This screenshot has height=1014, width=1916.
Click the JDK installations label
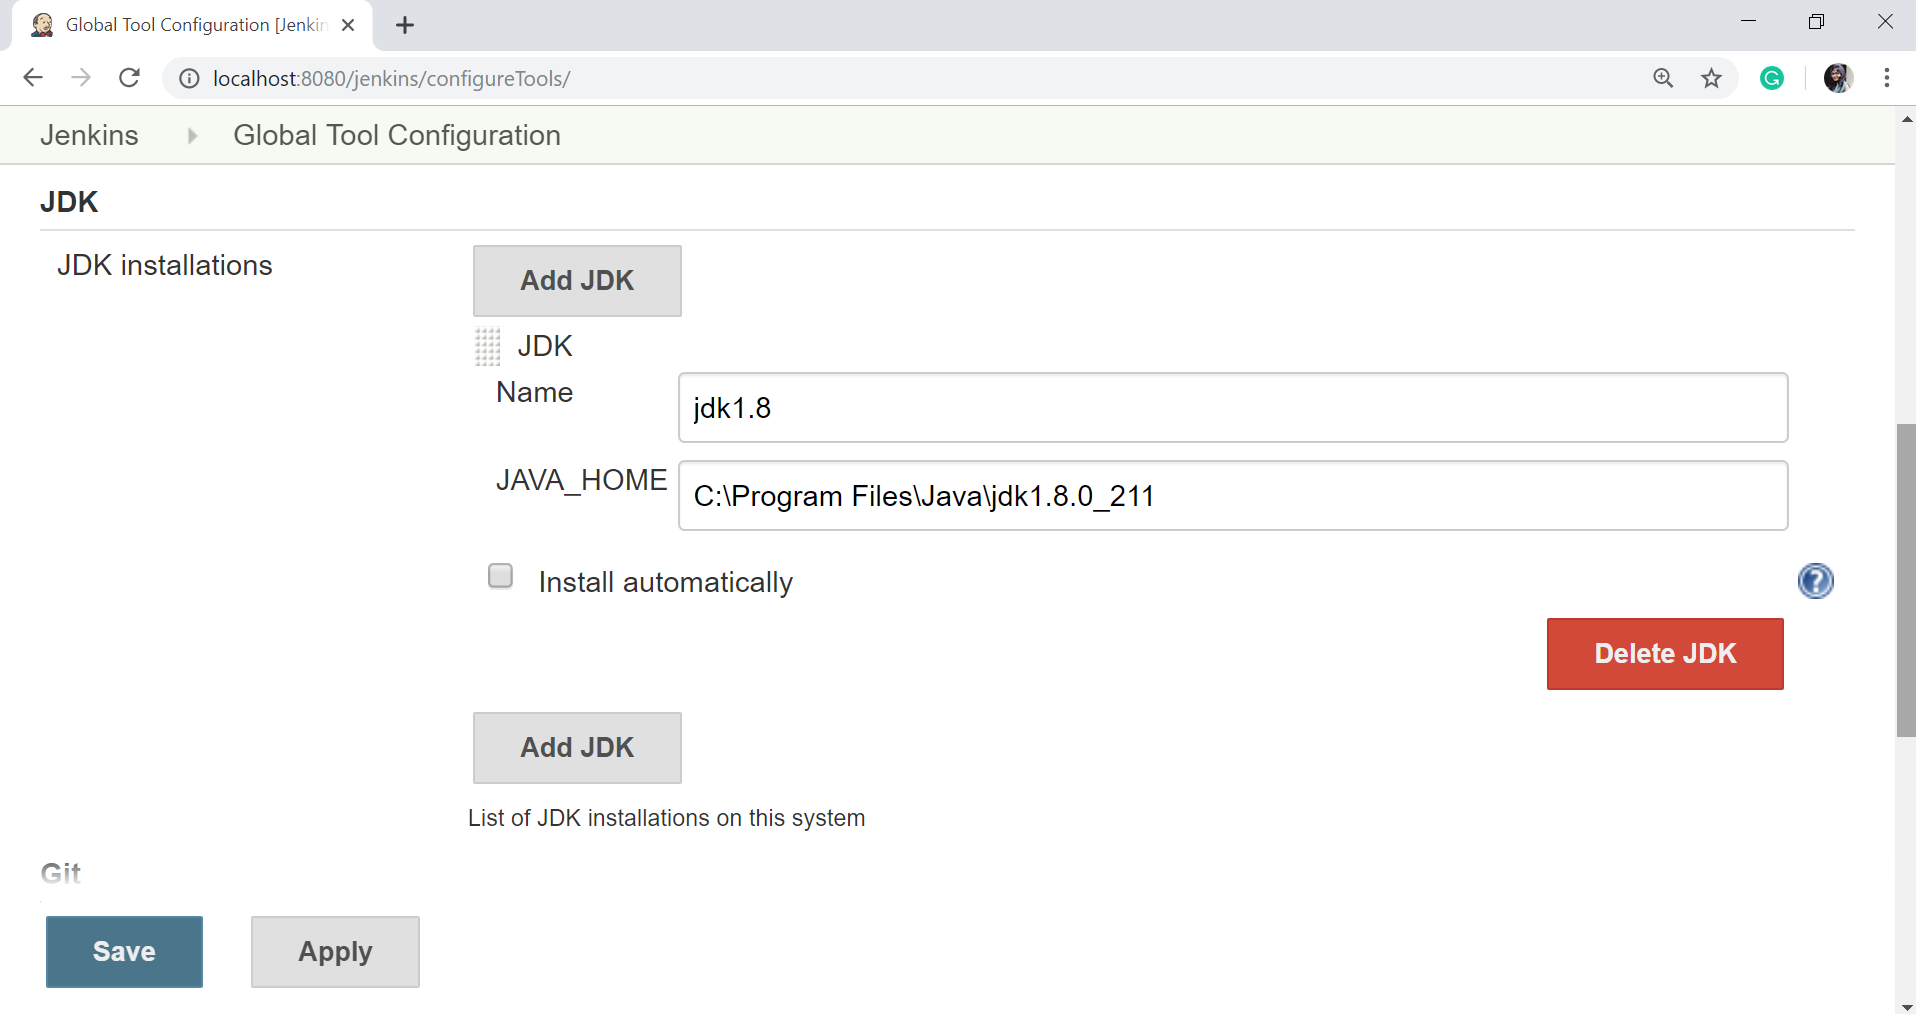[x=165, y=265]
